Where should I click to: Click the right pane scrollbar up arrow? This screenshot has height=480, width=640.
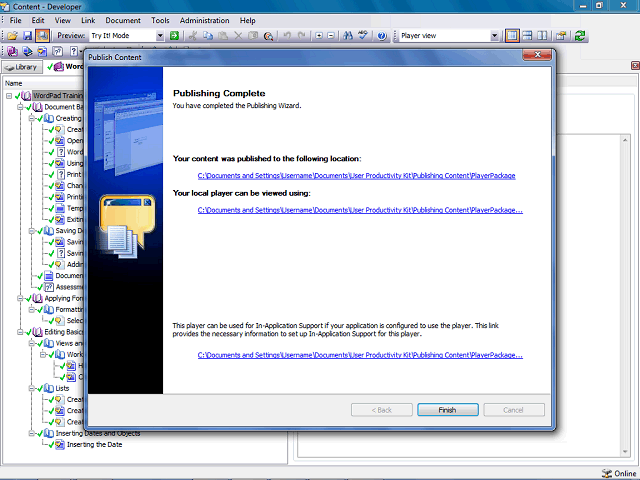(x=625, y=140)
